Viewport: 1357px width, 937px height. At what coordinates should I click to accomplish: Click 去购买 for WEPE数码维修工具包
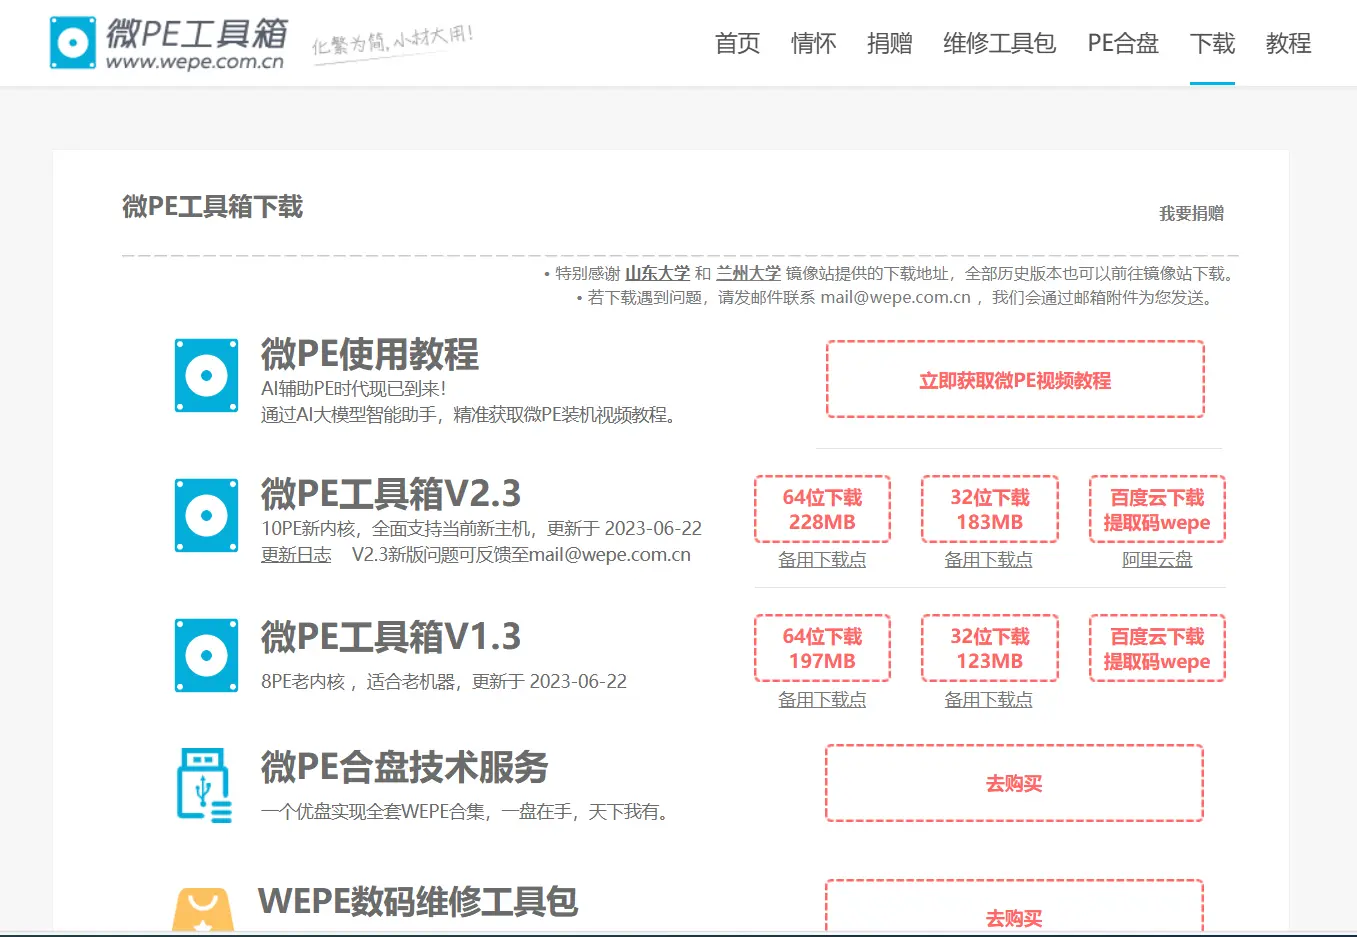[1014, 908]
